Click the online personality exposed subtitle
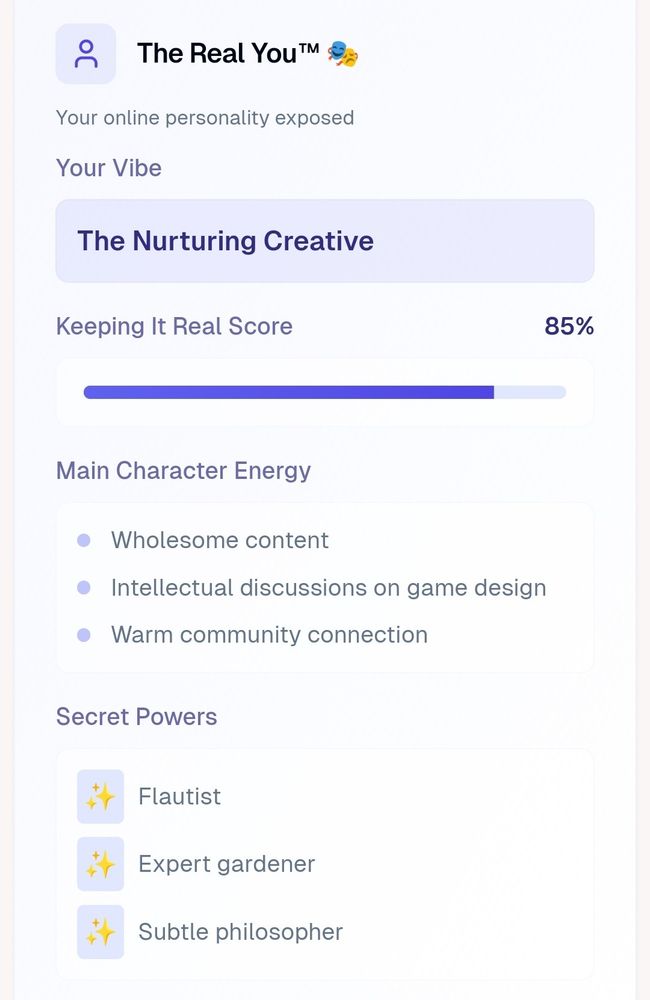The width and height of the screenshot is (650, 1000). [205, 117]
